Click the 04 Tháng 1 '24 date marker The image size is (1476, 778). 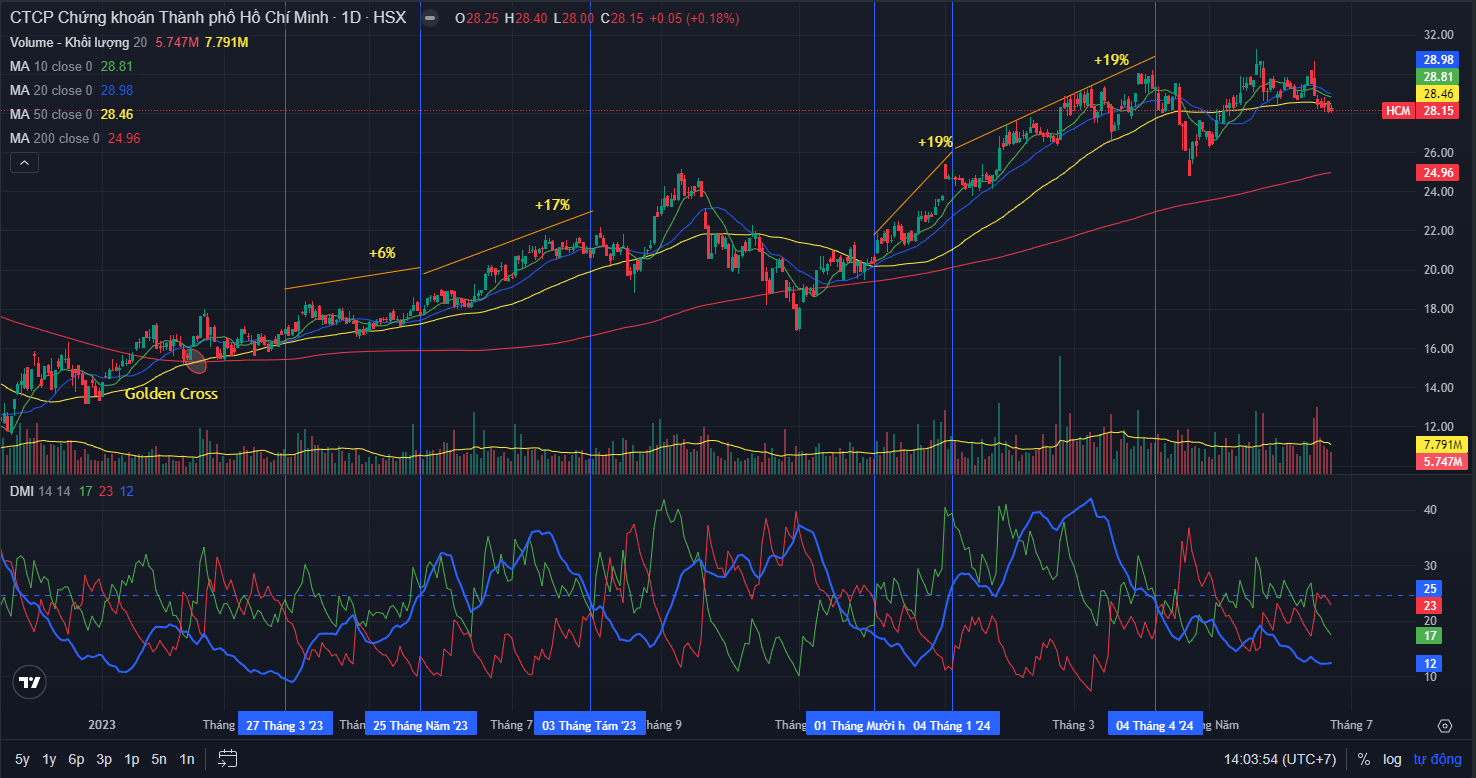[952, 725]
